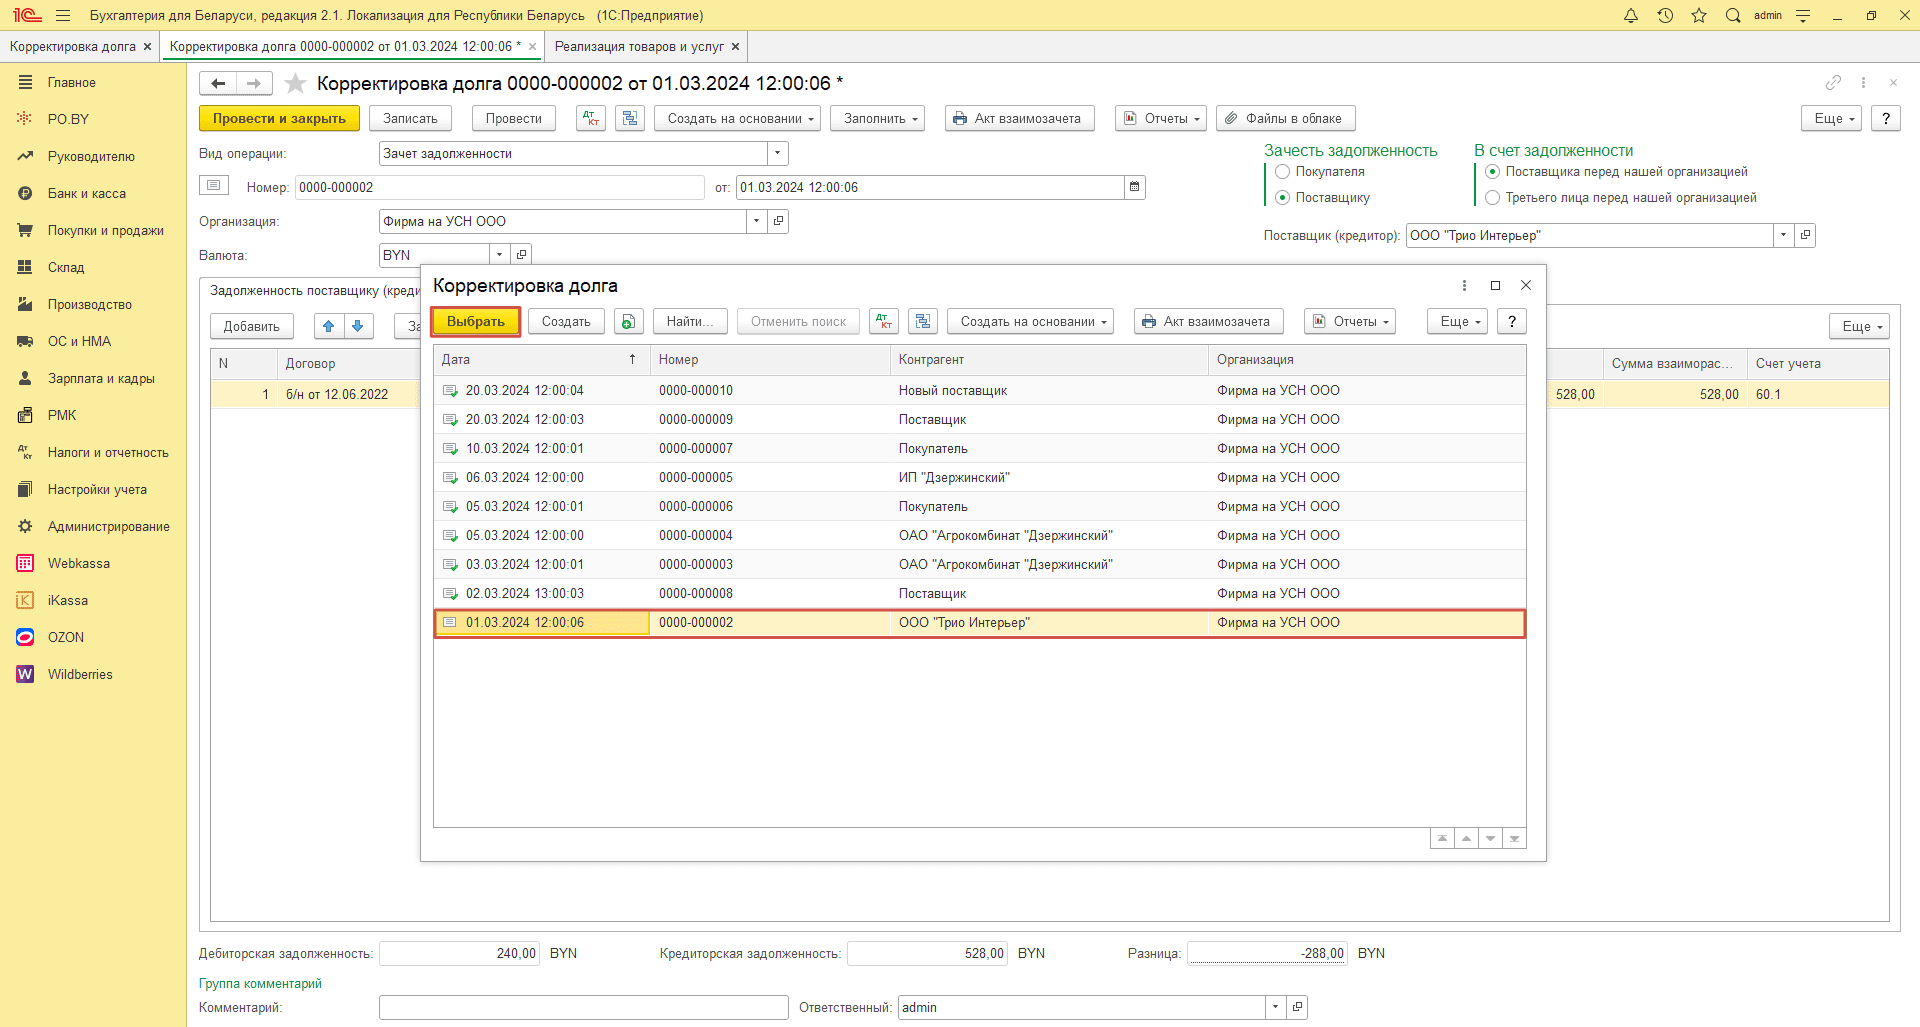Viewport: 1920px width, 1027px height.
Task: Open Покупки и продажи section
Action: (106, 231)
